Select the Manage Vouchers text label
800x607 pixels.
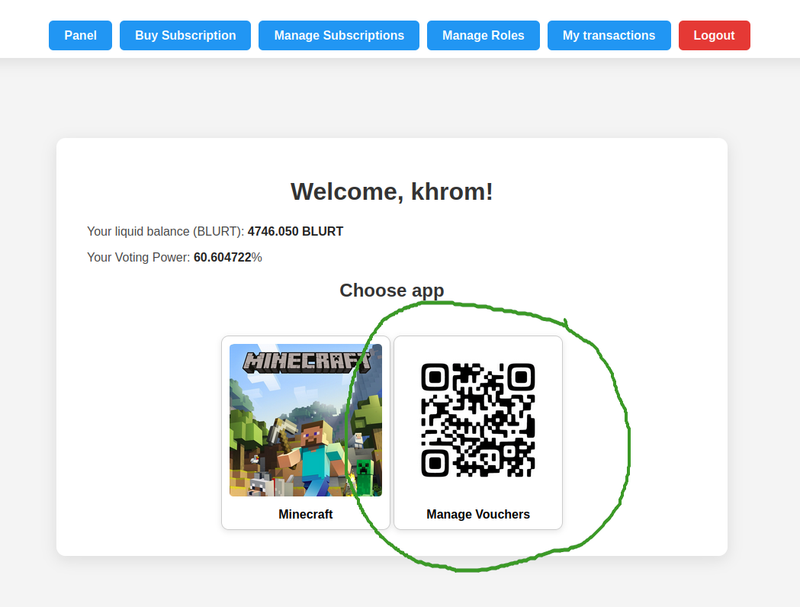pos(478,514)
